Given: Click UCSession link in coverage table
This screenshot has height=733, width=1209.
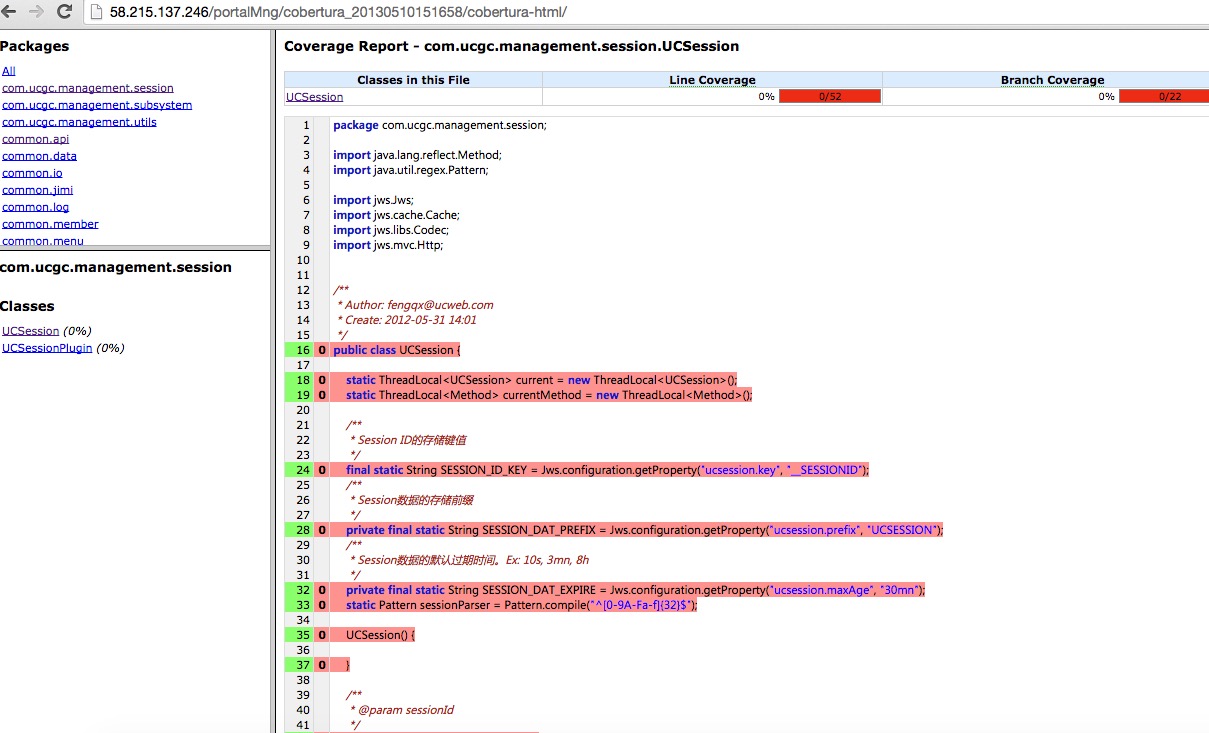Looking at the screenshot, I should pos(314,97).
